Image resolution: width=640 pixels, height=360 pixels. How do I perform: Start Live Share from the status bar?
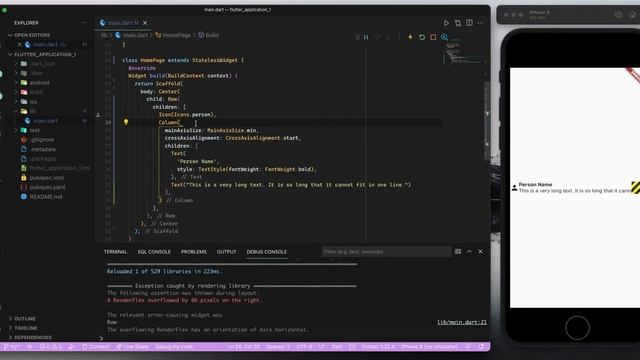(133, 347)
